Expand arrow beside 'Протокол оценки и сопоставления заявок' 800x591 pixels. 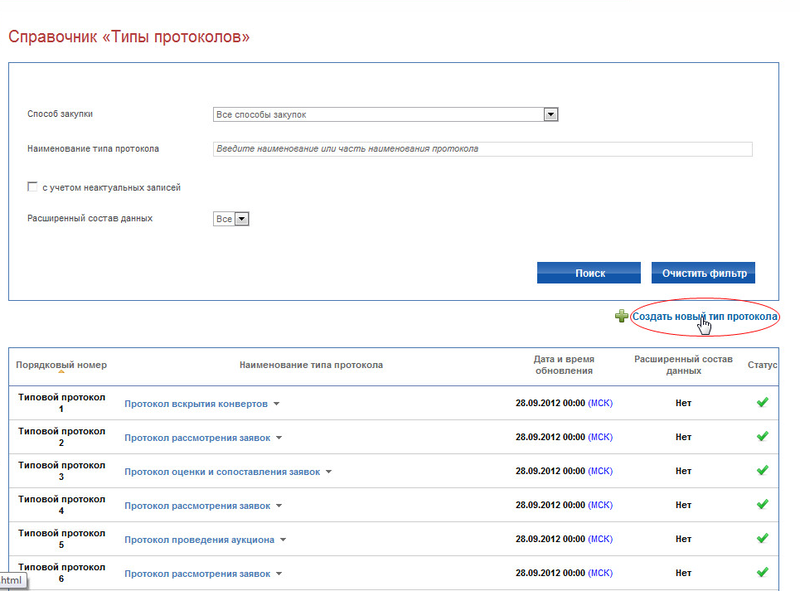[329, 472]
